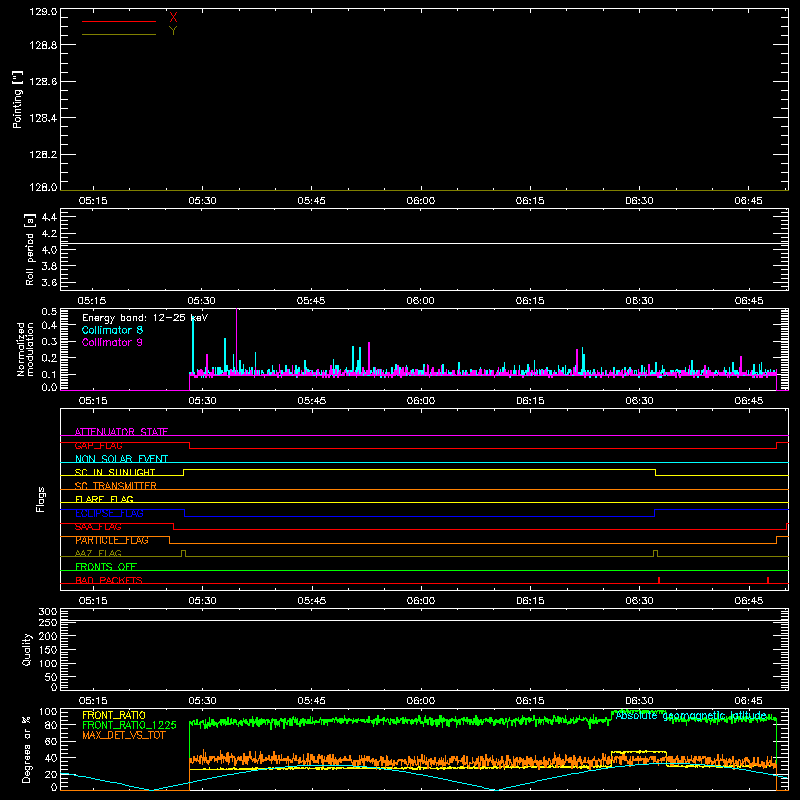Click the 100 tick on Degrees axis
Image resolution: width=800 pixels, height=800 pixels.
[x=48, y=712]
